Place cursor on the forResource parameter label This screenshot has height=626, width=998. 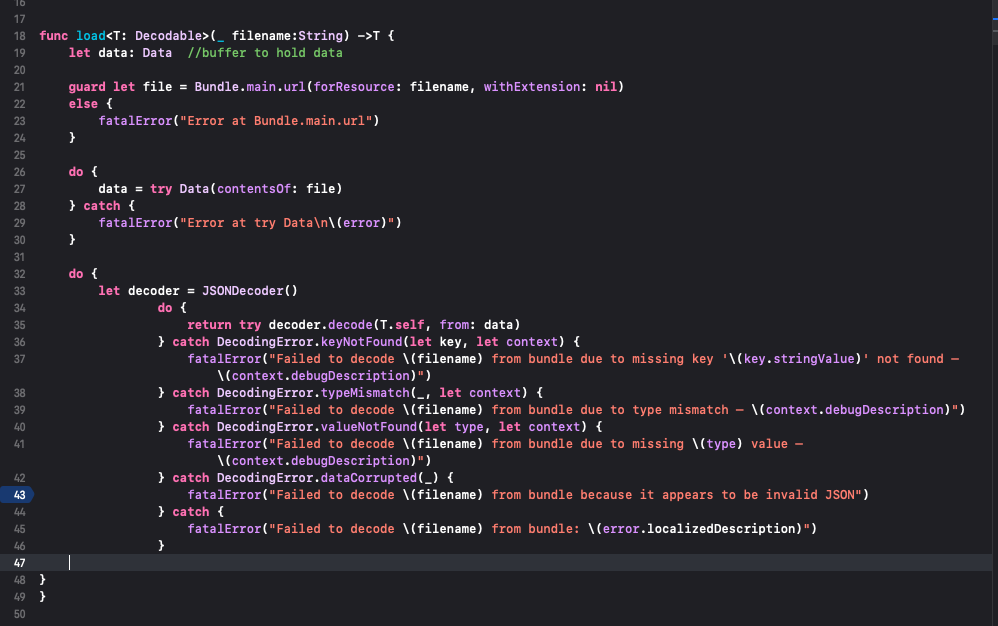tap(350, 87)
